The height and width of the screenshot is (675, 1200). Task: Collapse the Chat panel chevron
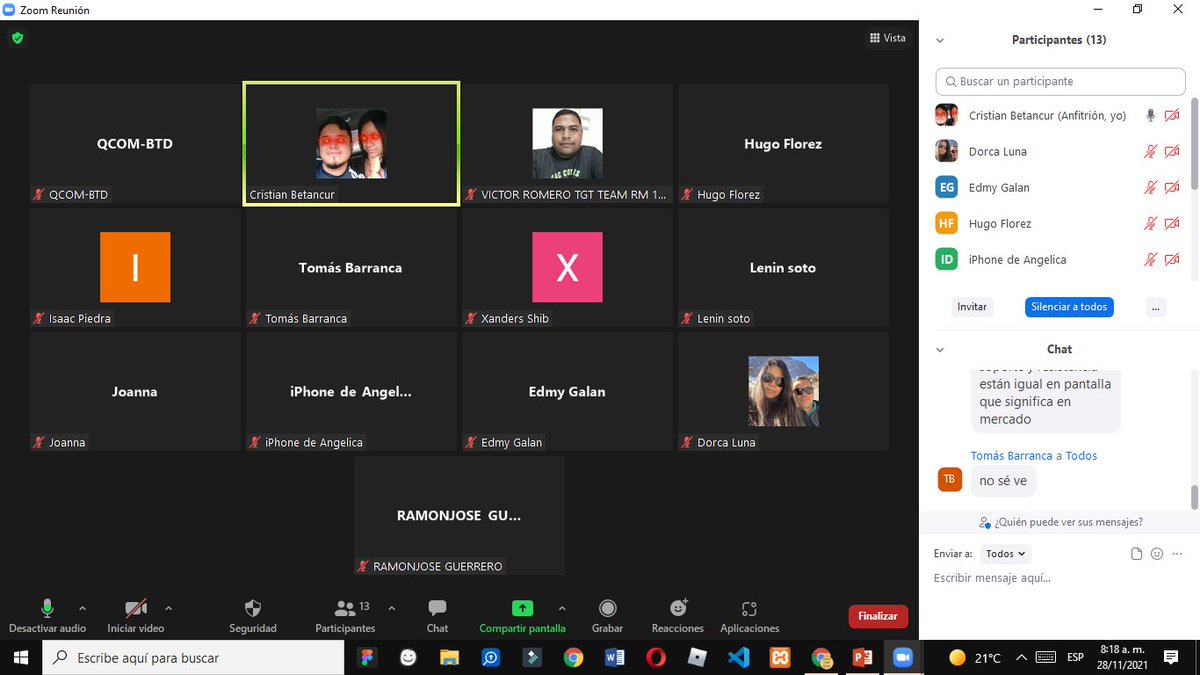click(x=939, y=350)
